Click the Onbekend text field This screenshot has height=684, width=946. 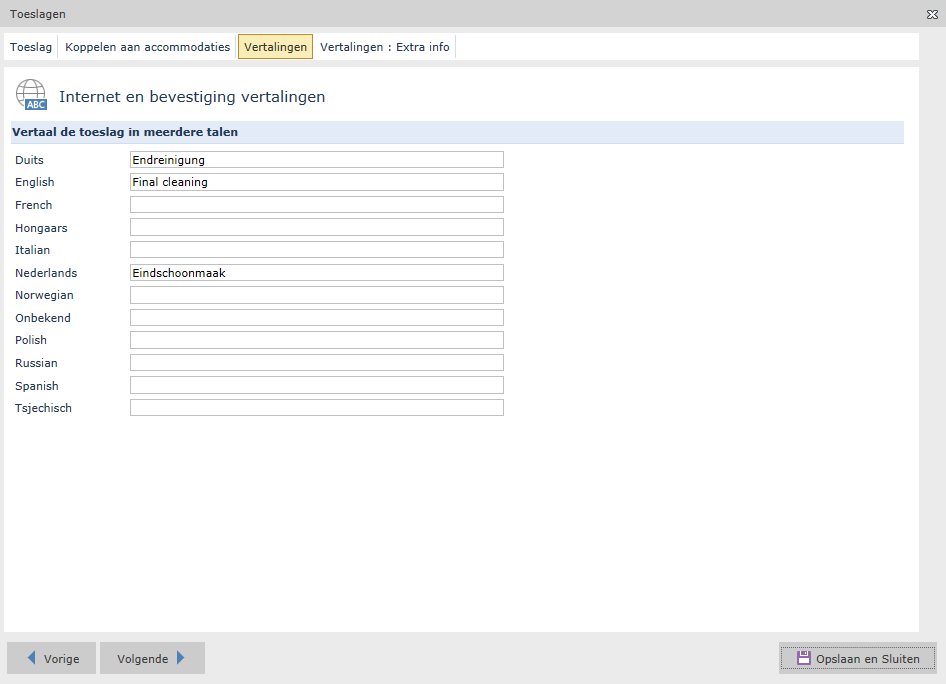316,317
